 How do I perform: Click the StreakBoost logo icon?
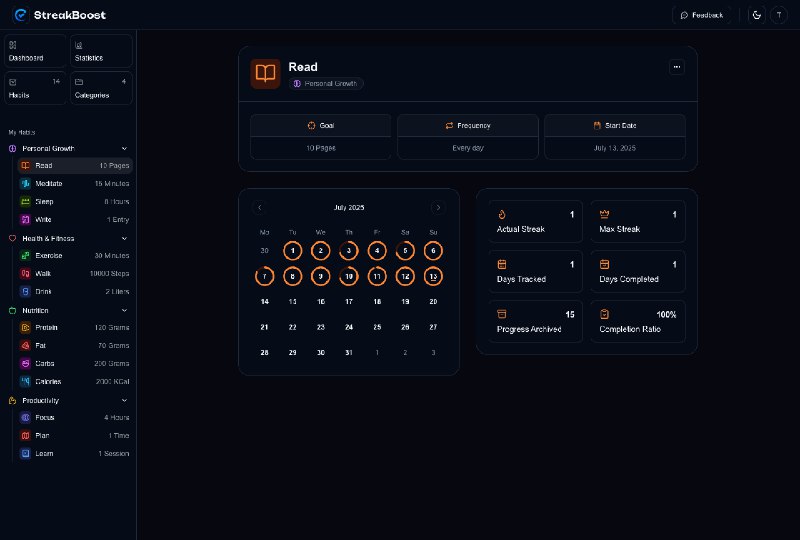click(x=20, y=14)
